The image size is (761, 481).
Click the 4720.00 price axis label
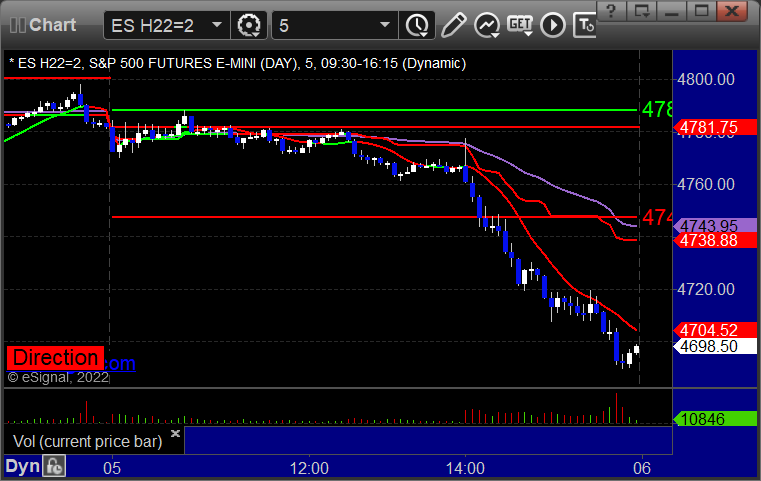(x=706, y=289)
